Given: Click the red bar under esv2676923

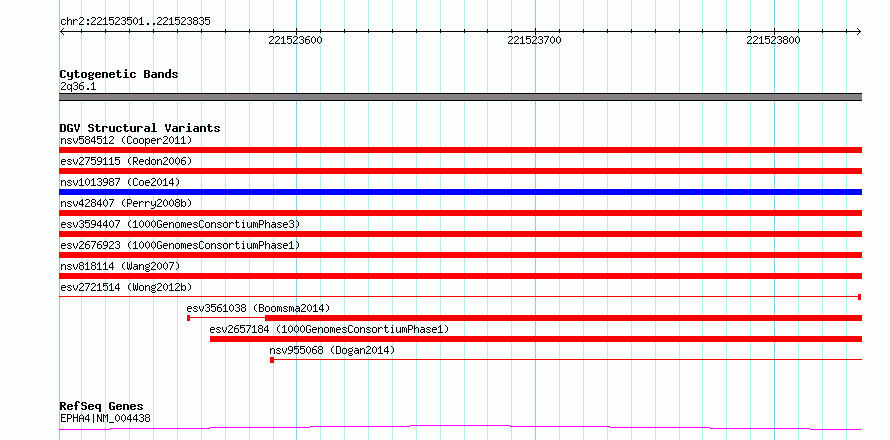Looking at the screenshot, I should pos(461,255).
